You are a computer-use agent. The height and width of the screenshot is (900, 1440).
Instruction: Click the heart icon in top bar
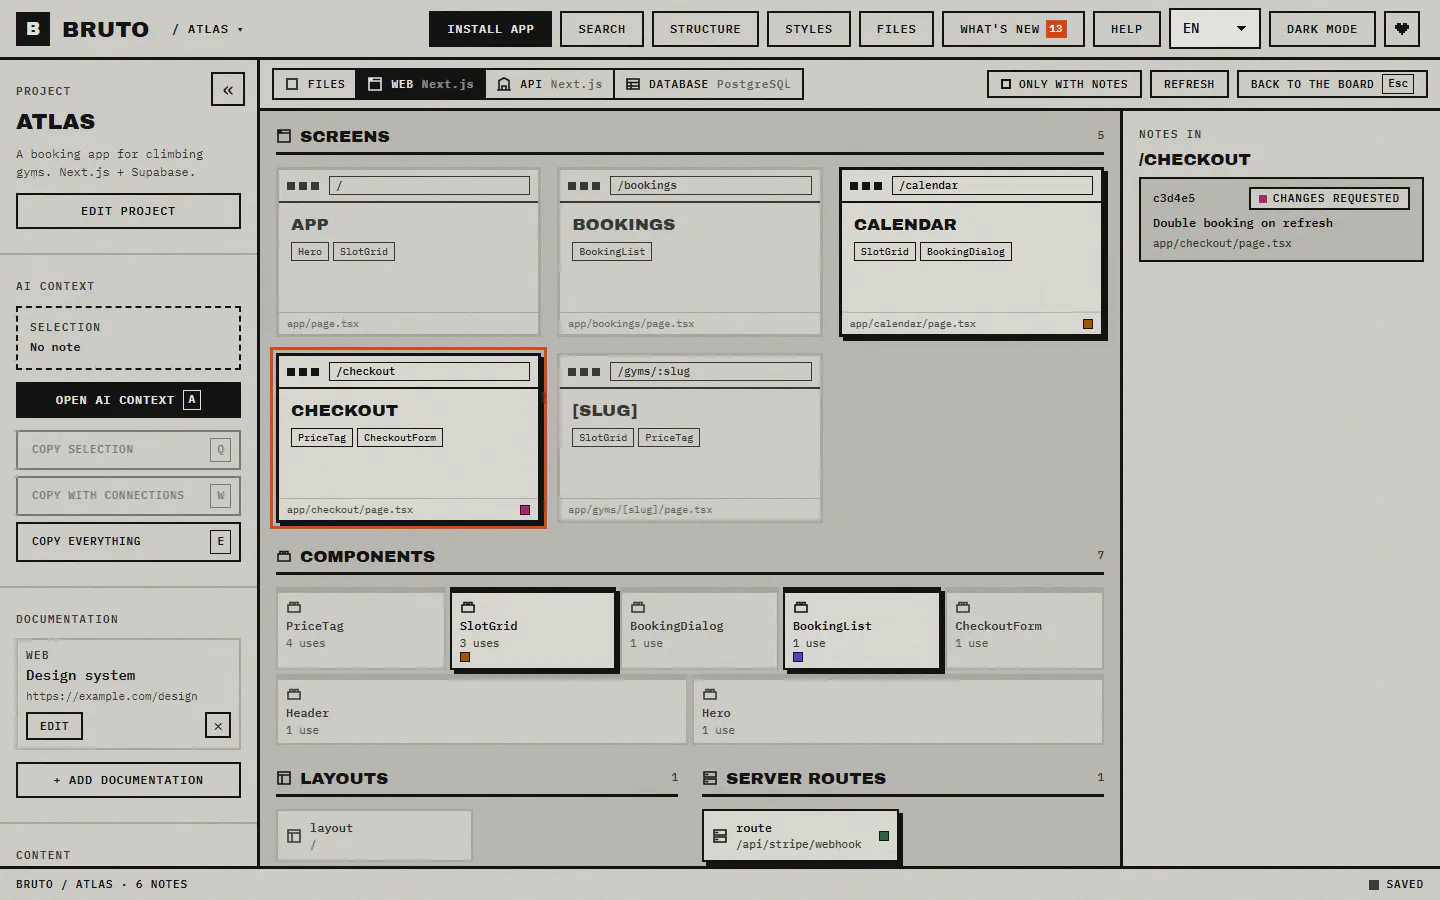(x=1402, y=29)
